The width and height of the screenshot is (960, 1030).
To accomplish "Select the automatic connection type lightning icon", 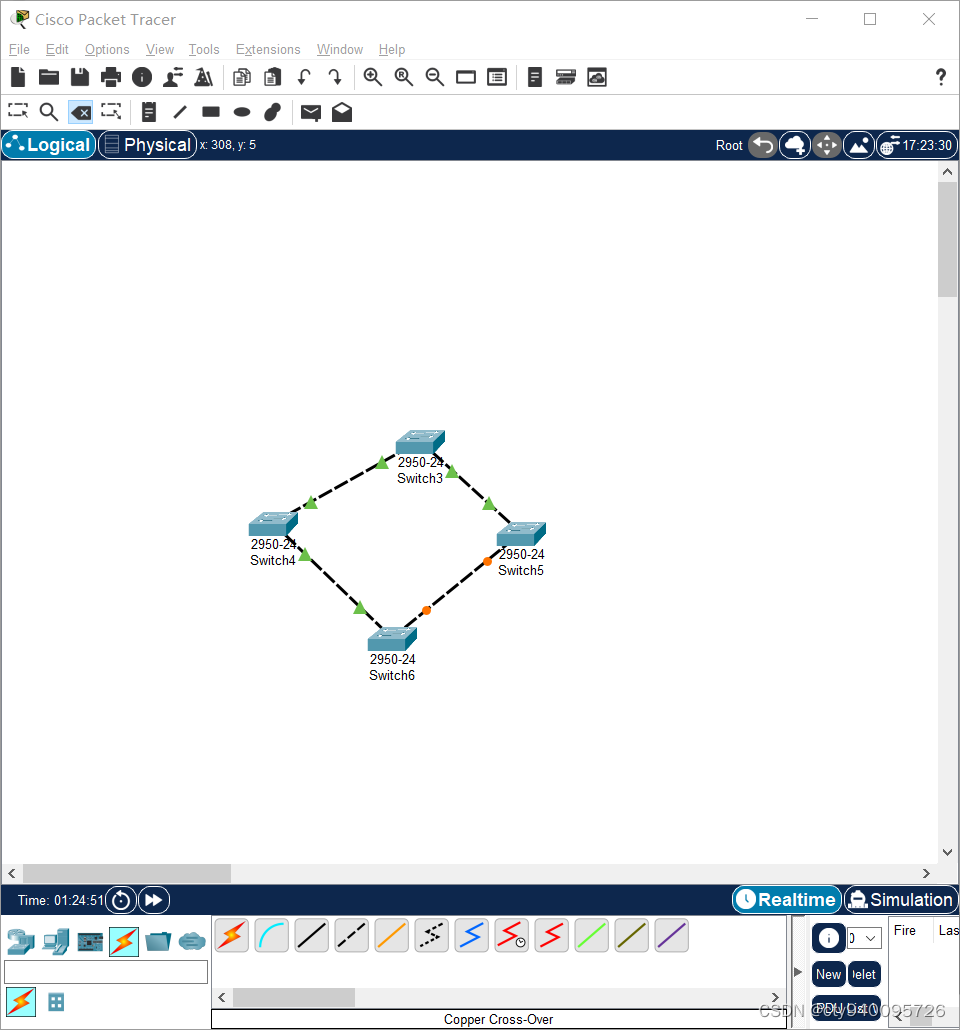I will 232,935.
